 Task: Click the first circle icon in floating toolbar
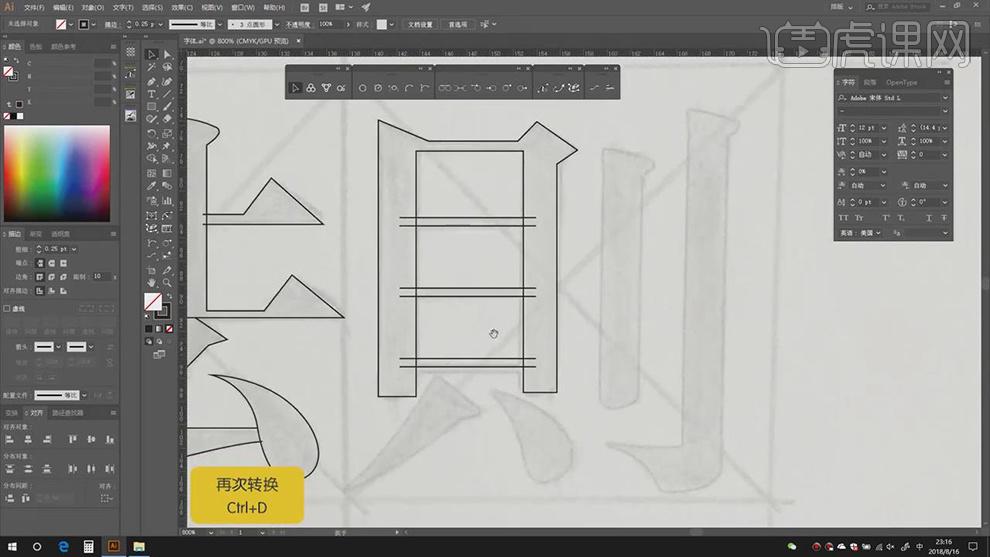click(362, 88)
